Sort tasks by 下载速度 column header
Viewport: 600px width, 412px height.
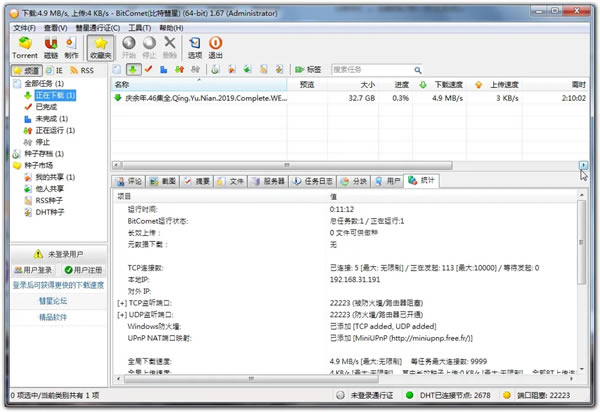[x=439, y=85]
